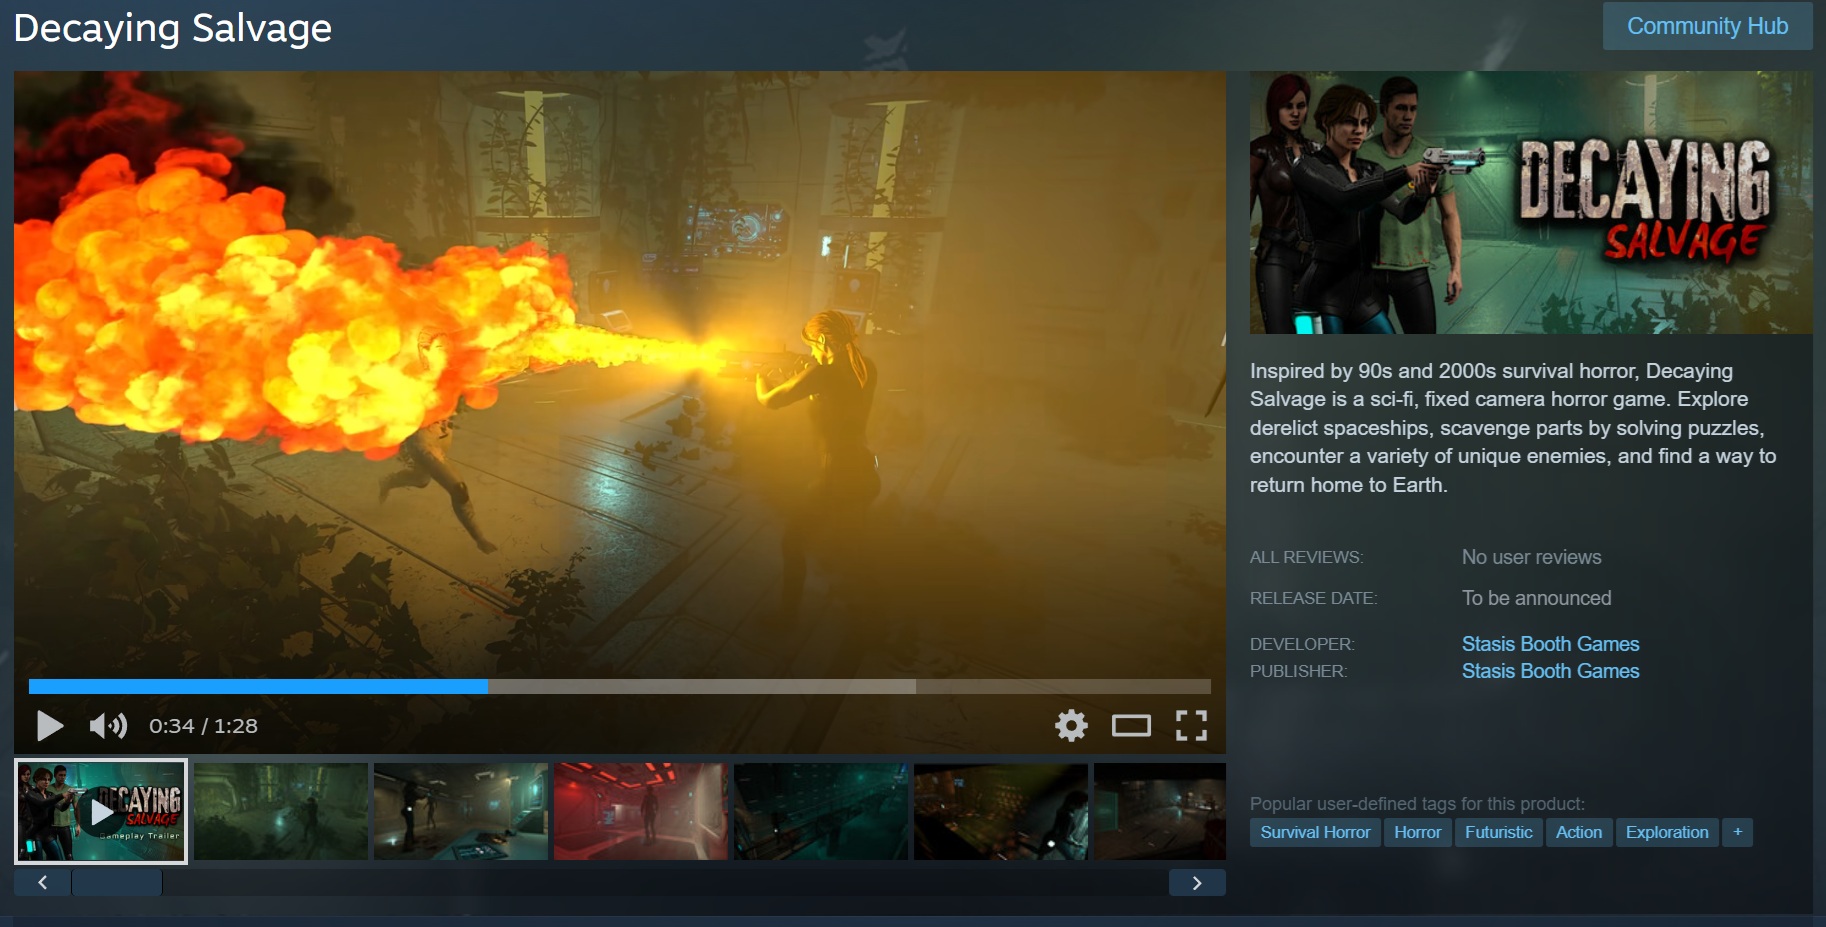Screen dimensions: 1826x927
Task: Click 'Popular user-defined tags for this product:' text
Action: pos(1417,804)
